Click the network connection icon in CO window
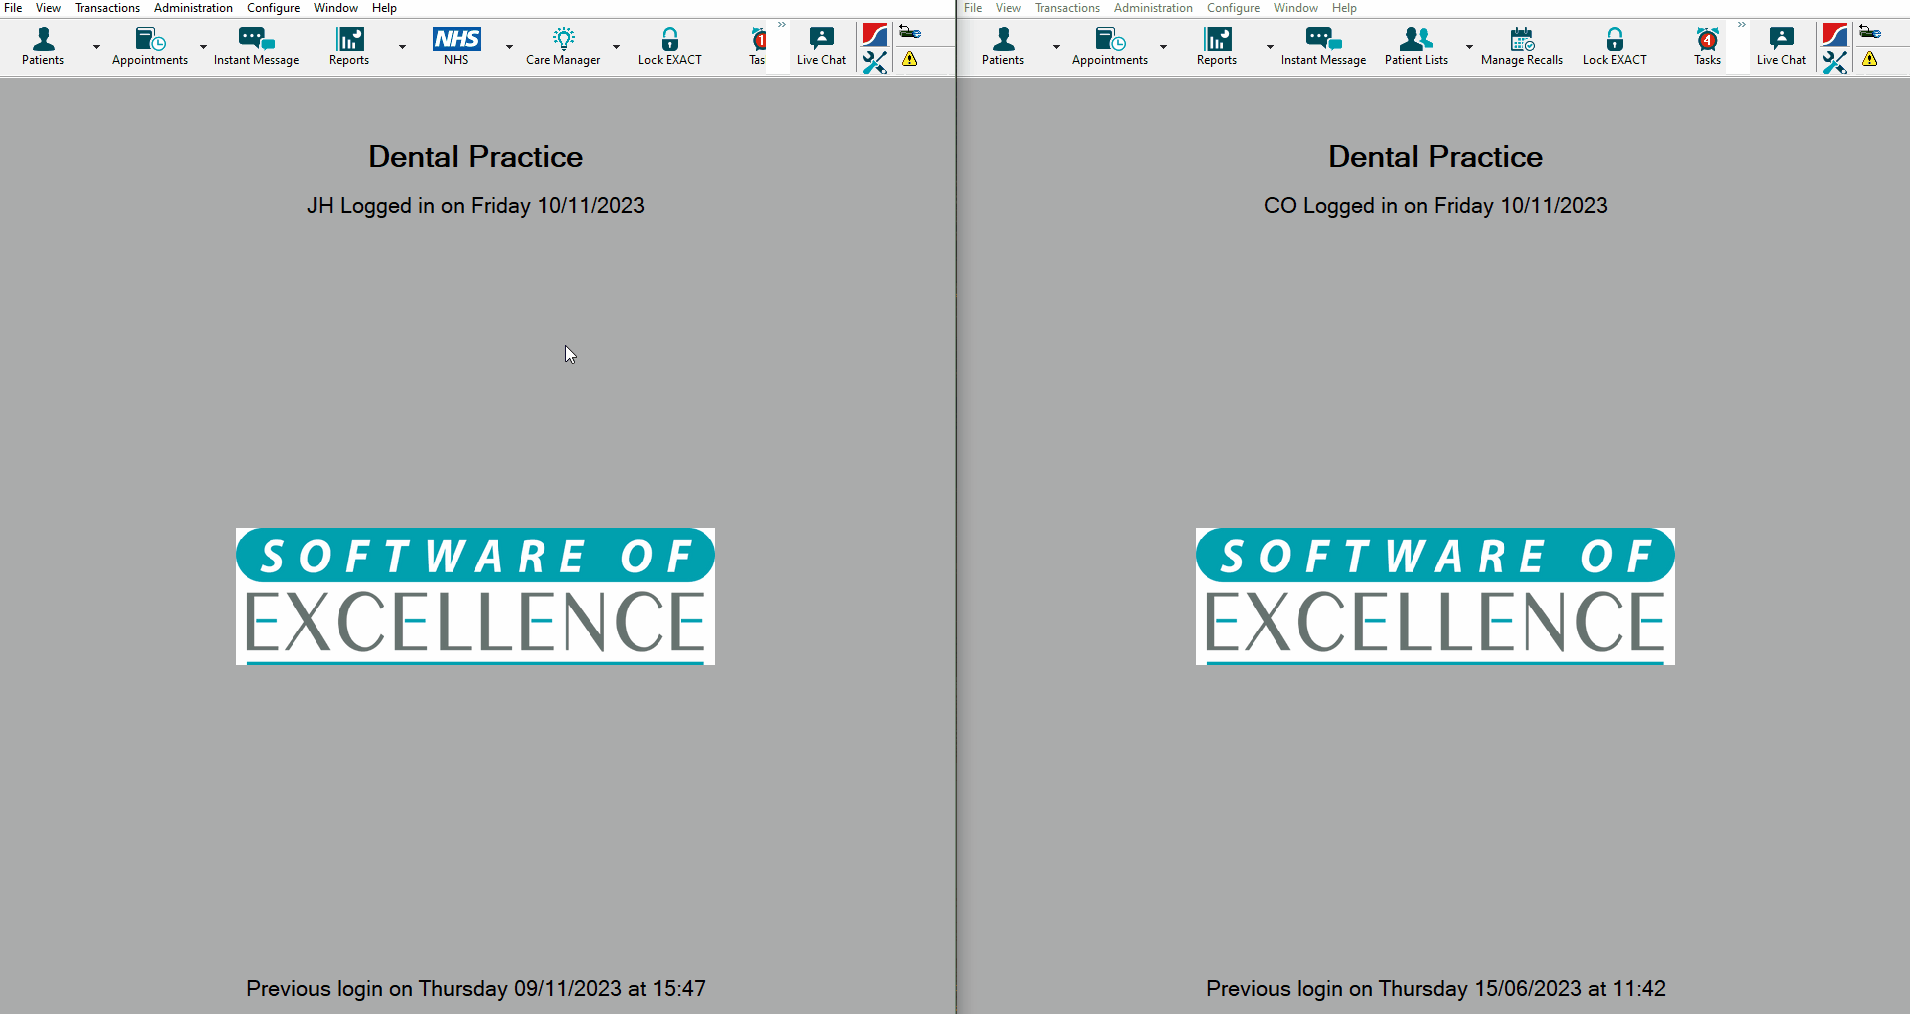The height and width of the screenshot is (1014, 1910). [1870, 33]
